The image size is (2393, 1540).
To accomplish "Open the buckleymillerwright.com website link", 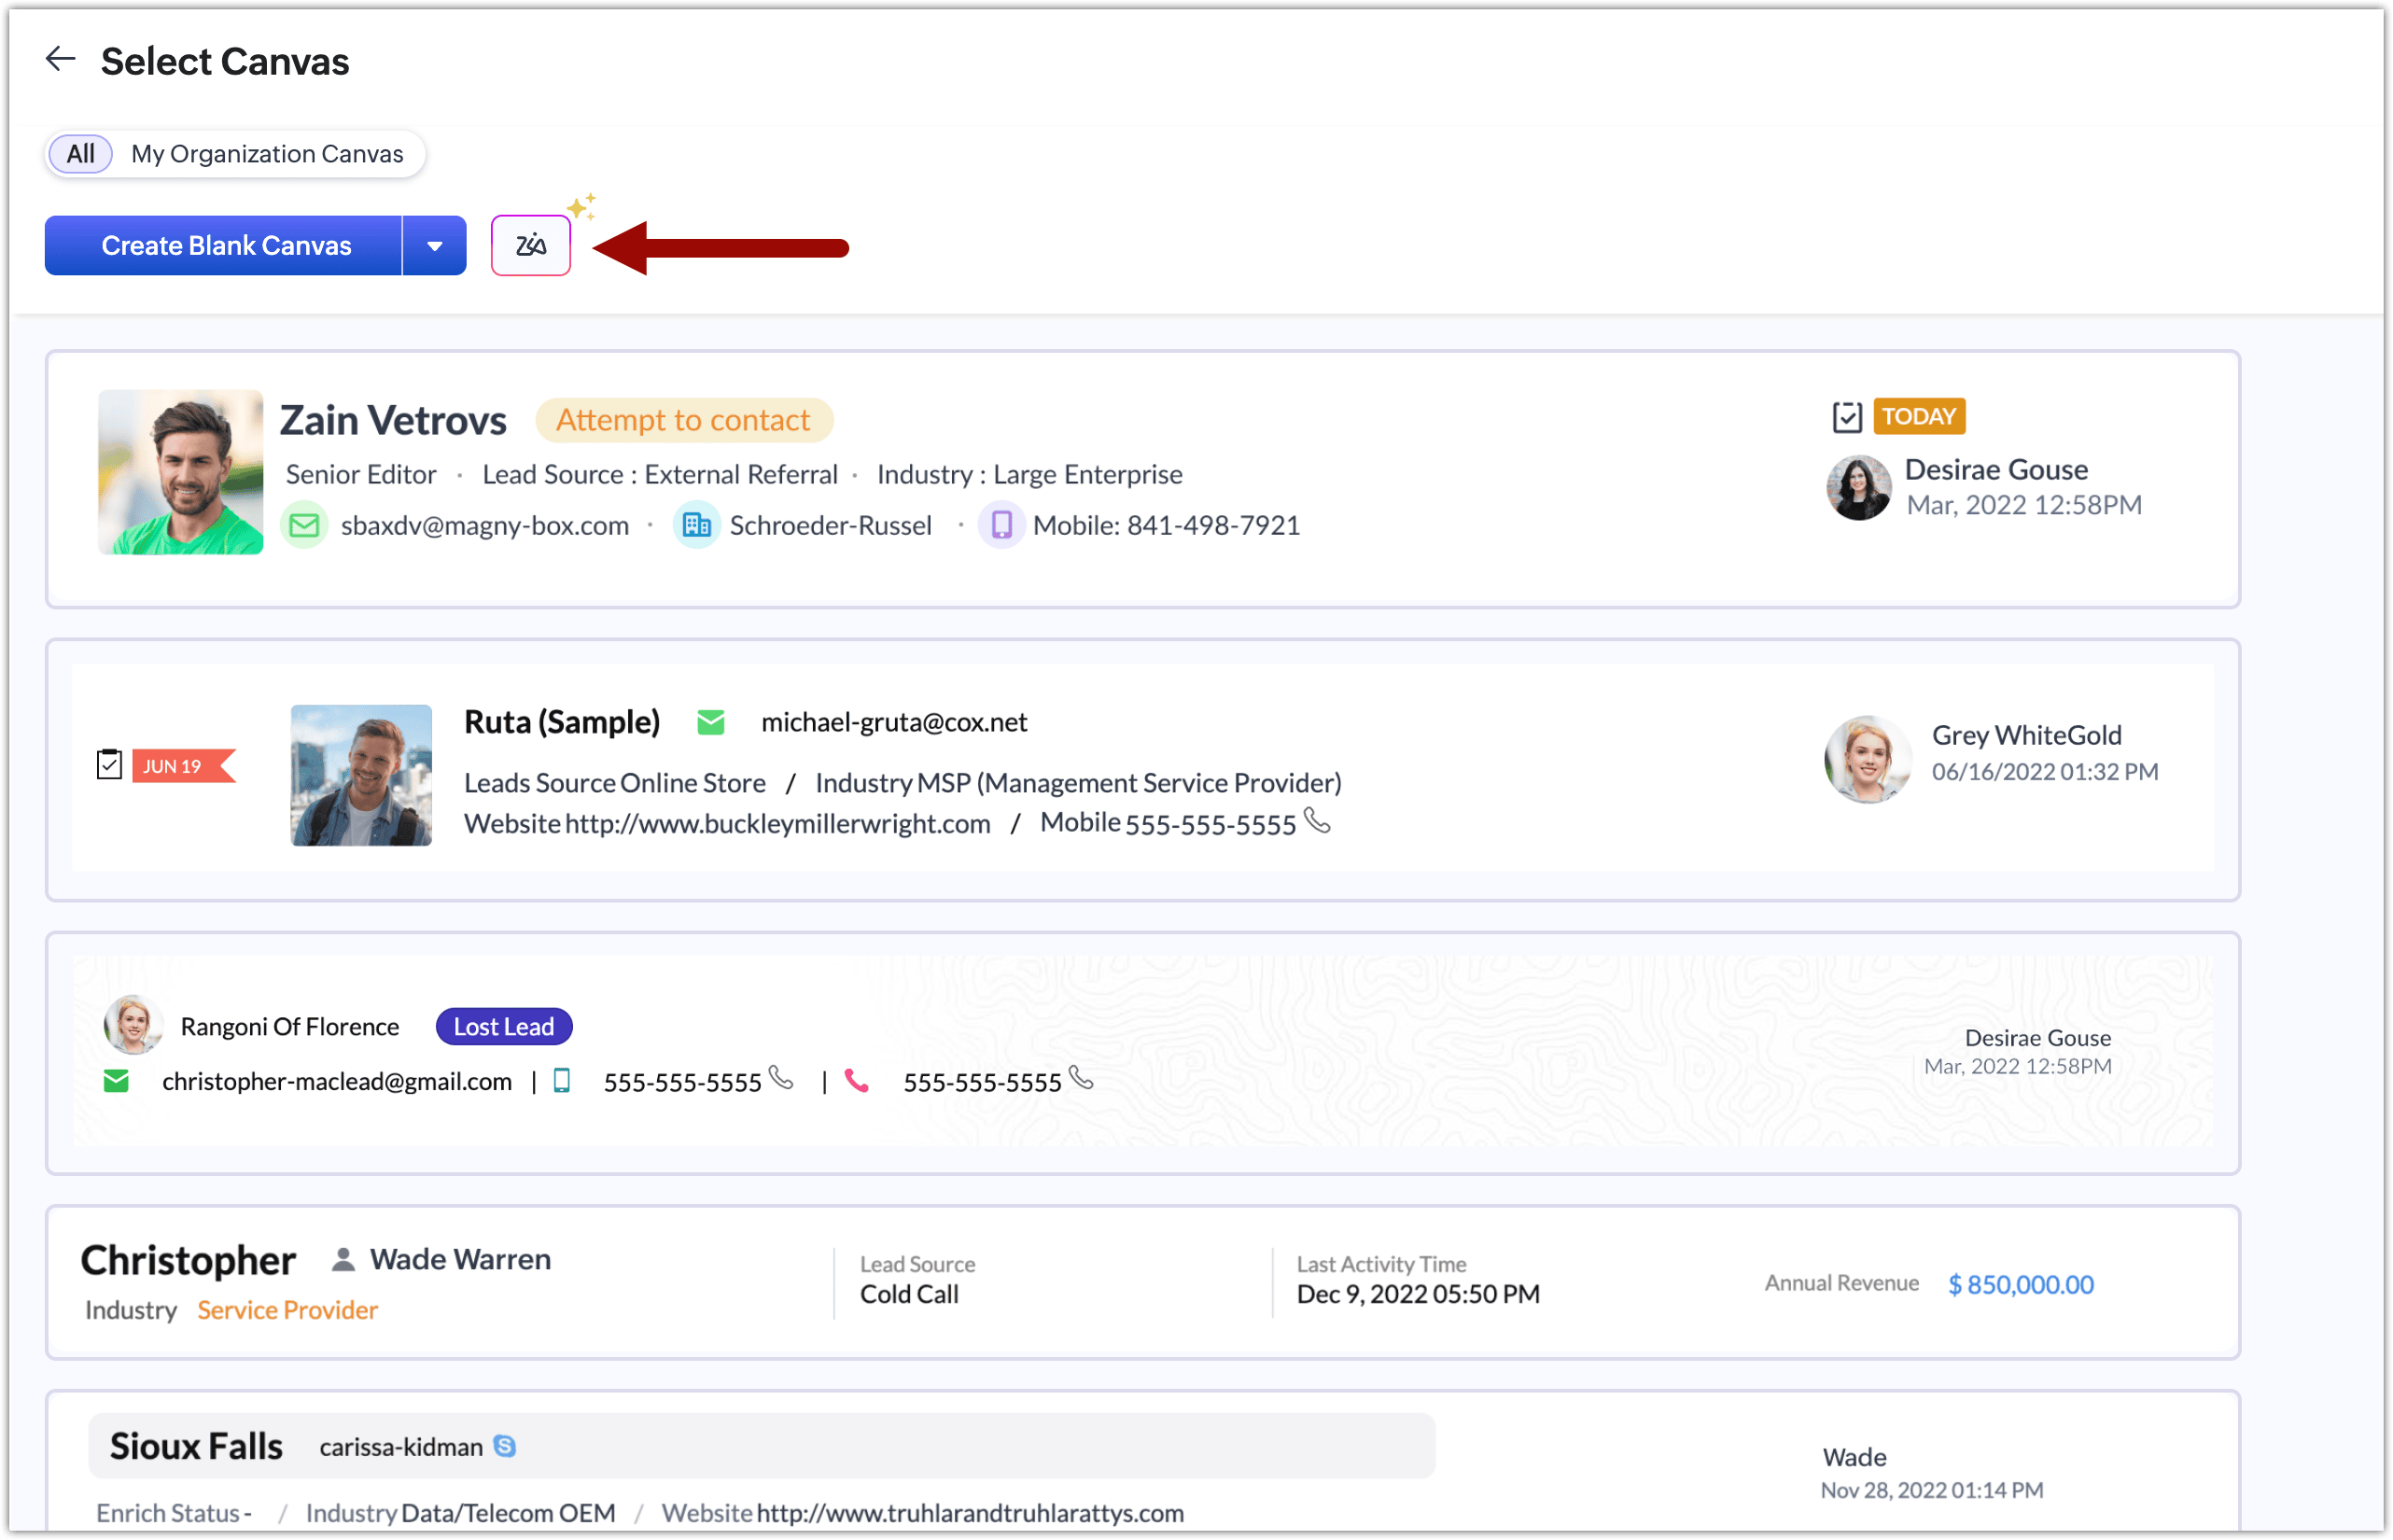I will (777, 824).
